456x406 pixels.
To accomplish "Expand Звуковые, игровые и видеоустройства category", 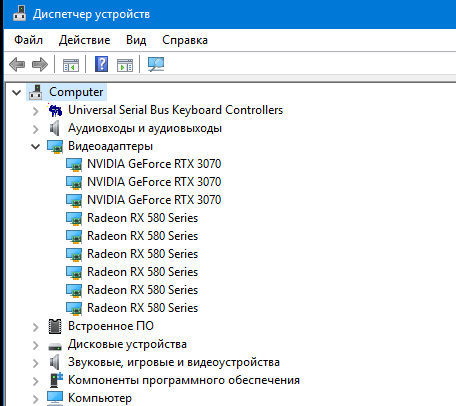I will click(x=36, y=363).
